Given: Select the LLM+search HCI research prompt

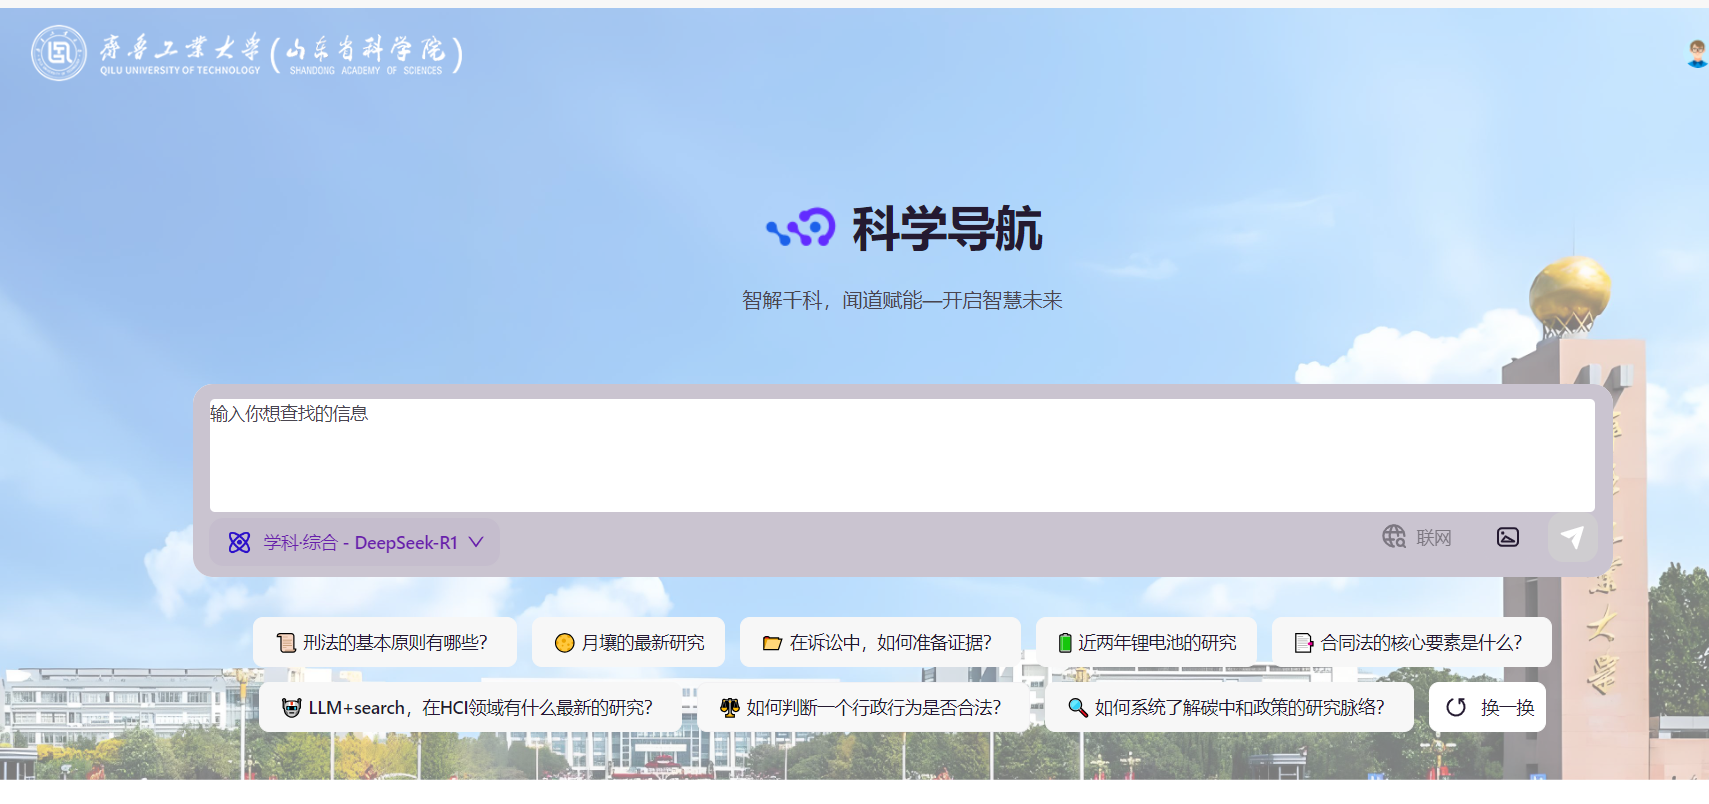Looking at the screenshot, I should [x=469, y=707].
